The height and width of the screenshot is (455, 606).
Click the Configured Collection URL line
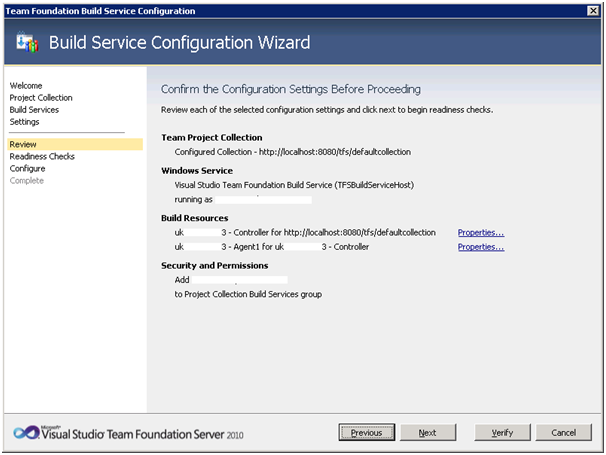(293, 152)
